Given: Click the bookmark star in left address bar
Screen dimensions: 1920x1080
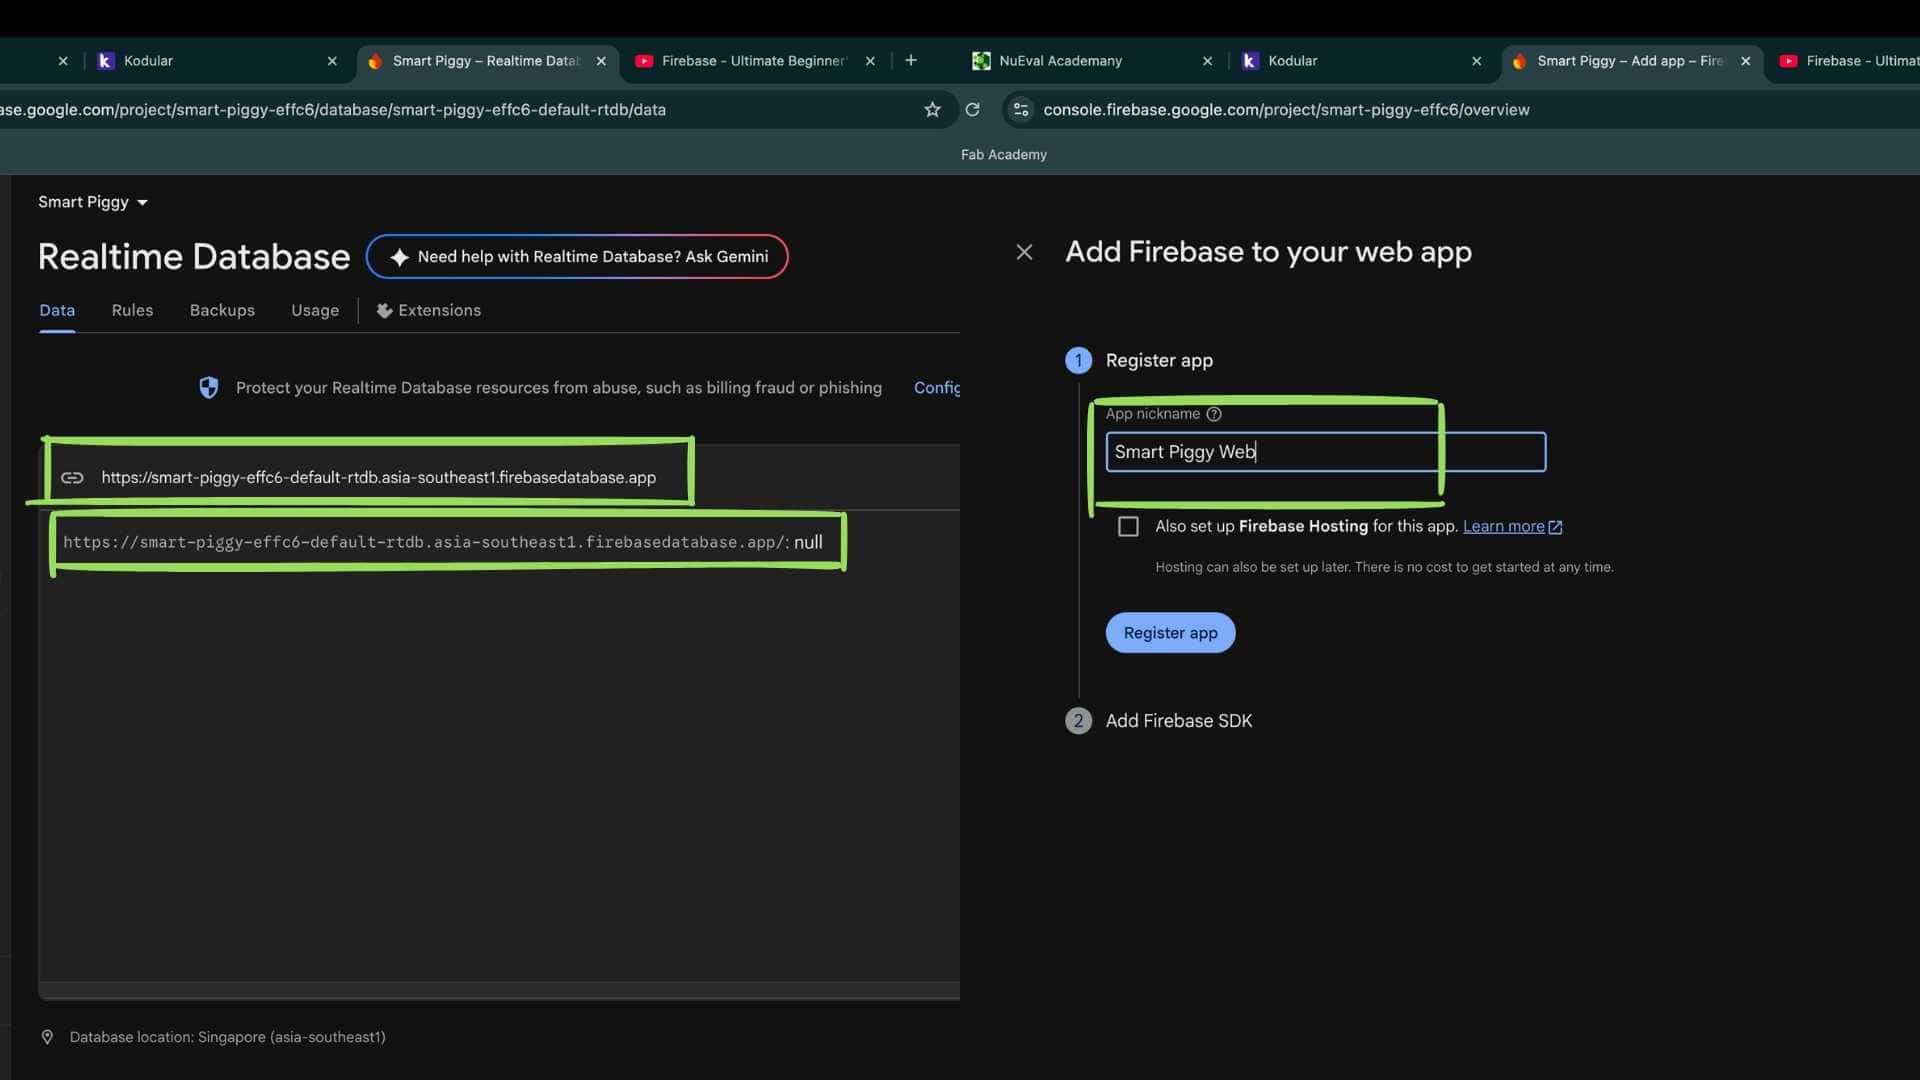Looking at the screenshot, I should coord(932,110).
